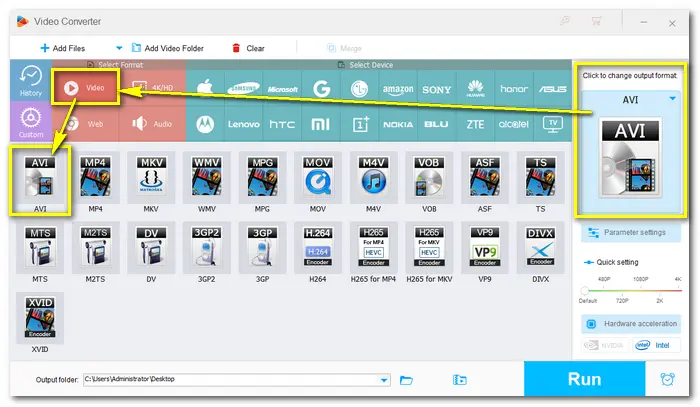Select the WMV output format
The height and width of the screenshot is (407, 700).
207,178
